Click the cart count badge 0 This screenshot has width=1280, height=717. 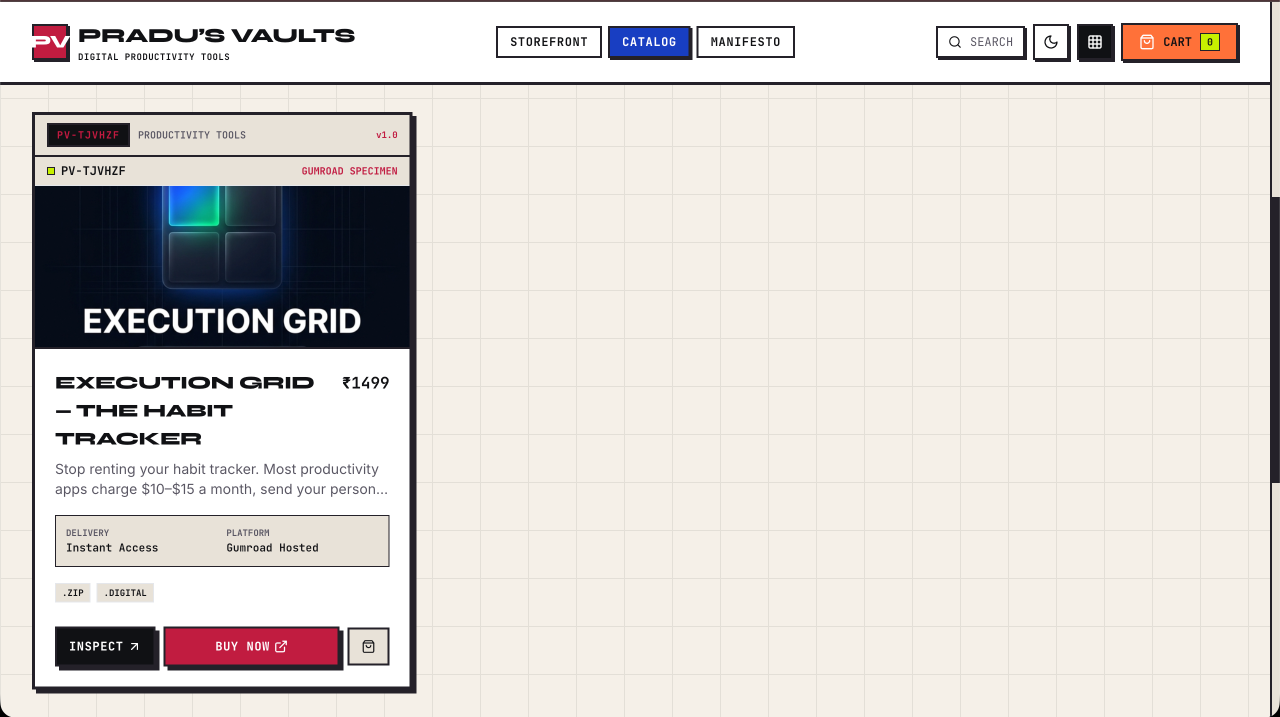point(1209,42)
